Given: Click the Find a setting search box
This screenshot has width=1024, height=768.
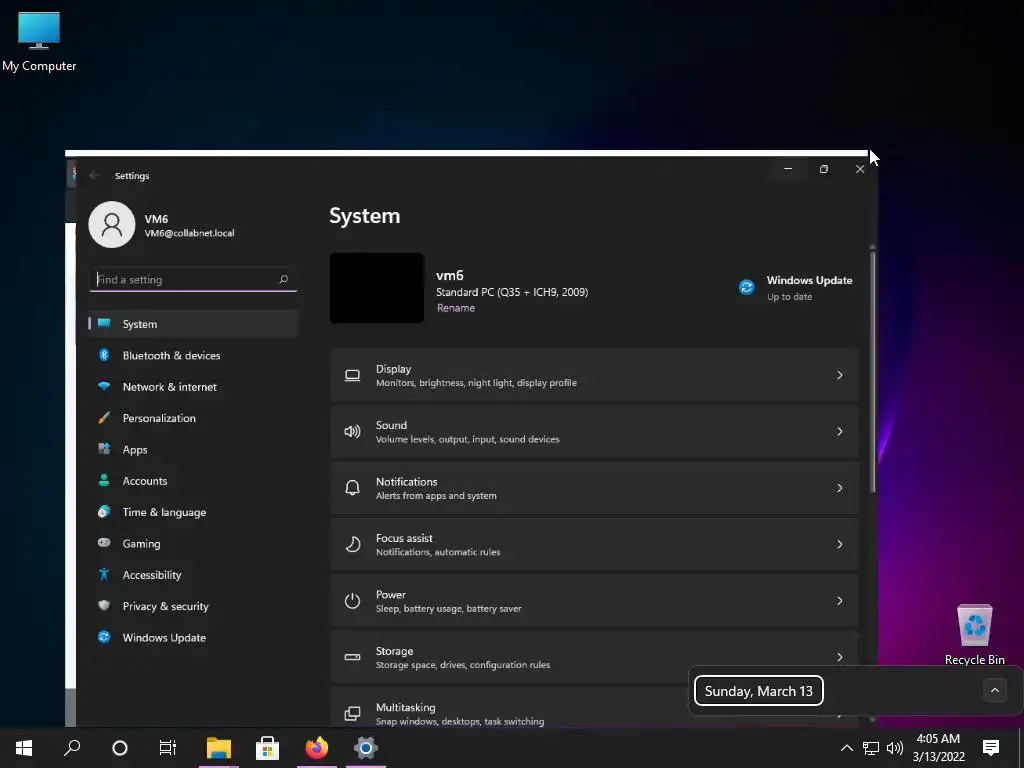Looking at the screenshot, I should pos(193,280).
